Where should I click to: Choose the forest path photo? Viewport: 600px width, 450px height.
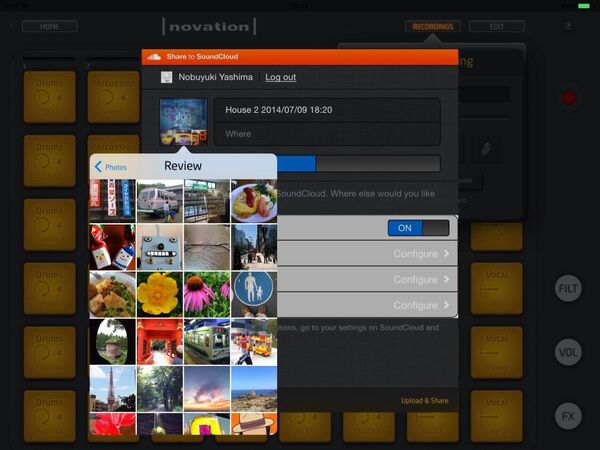(160, 389)
